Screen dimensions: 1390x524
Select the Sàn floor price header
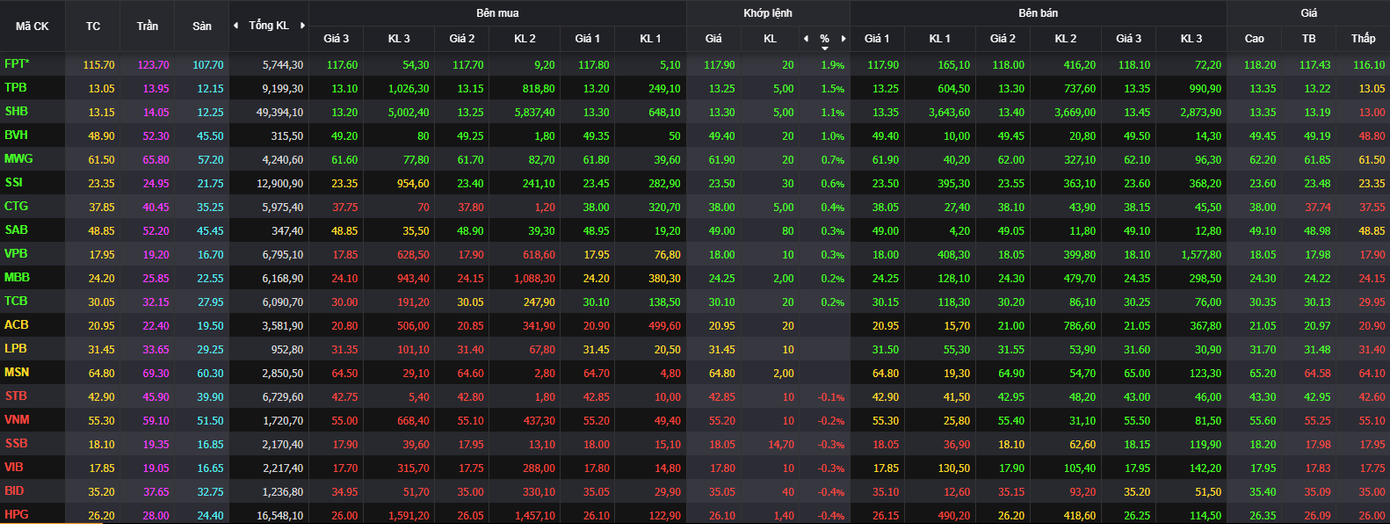tap(201, 26)
